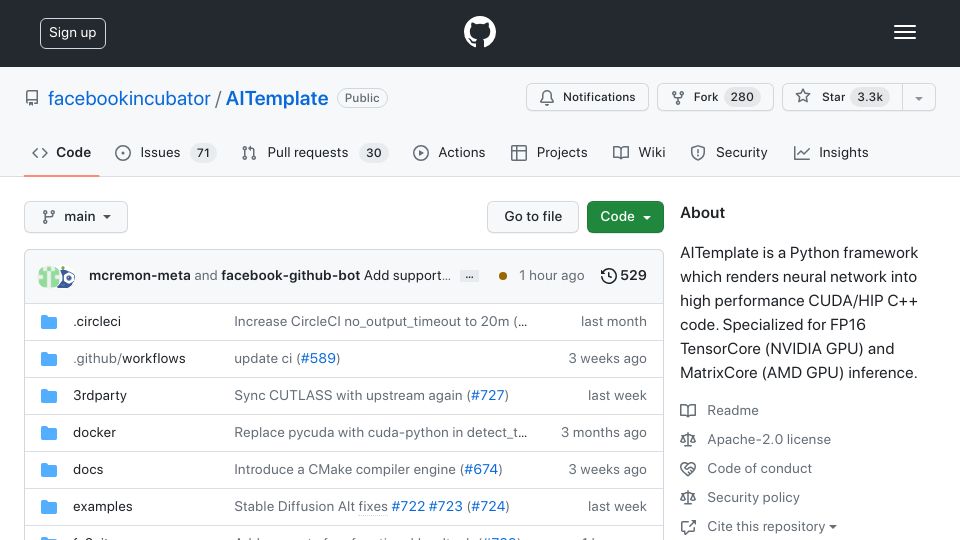Click the star icon to star AITemplate
The width and height of the screenshot is (960, 540).
point(803,96)
